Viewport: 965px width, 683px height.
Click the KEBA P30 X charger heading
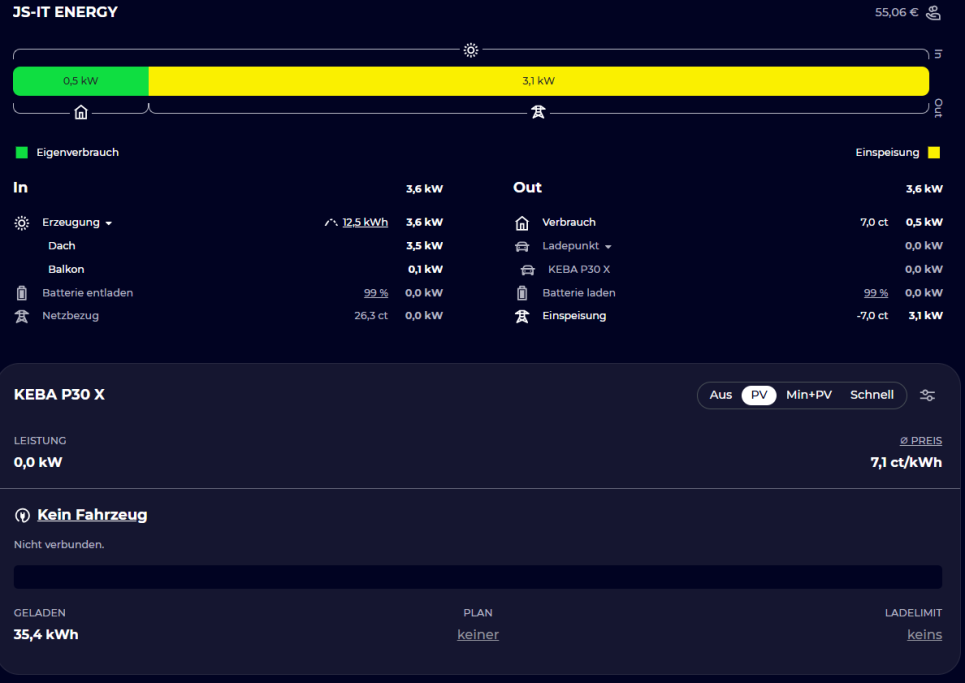(x=59, y=394)
